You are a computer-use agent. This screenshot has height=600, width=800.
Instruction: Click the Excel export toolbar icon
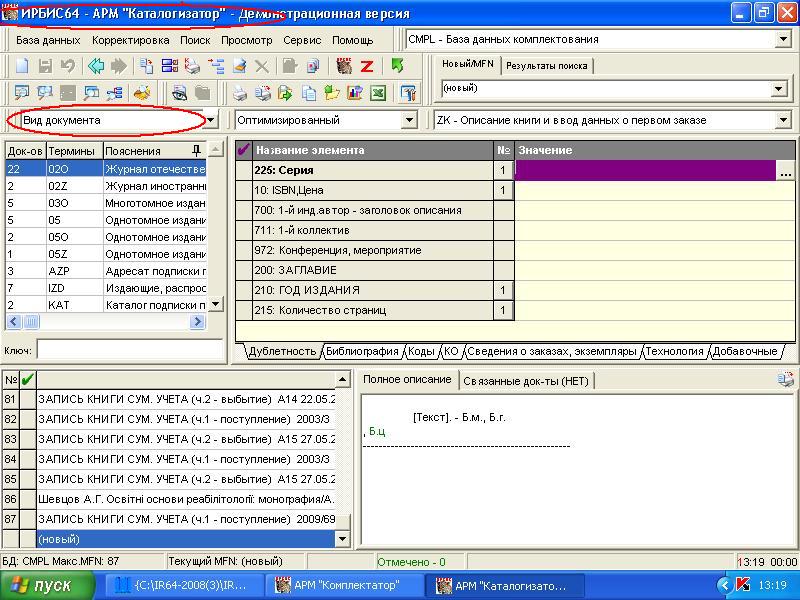click(x=378, y=93)
